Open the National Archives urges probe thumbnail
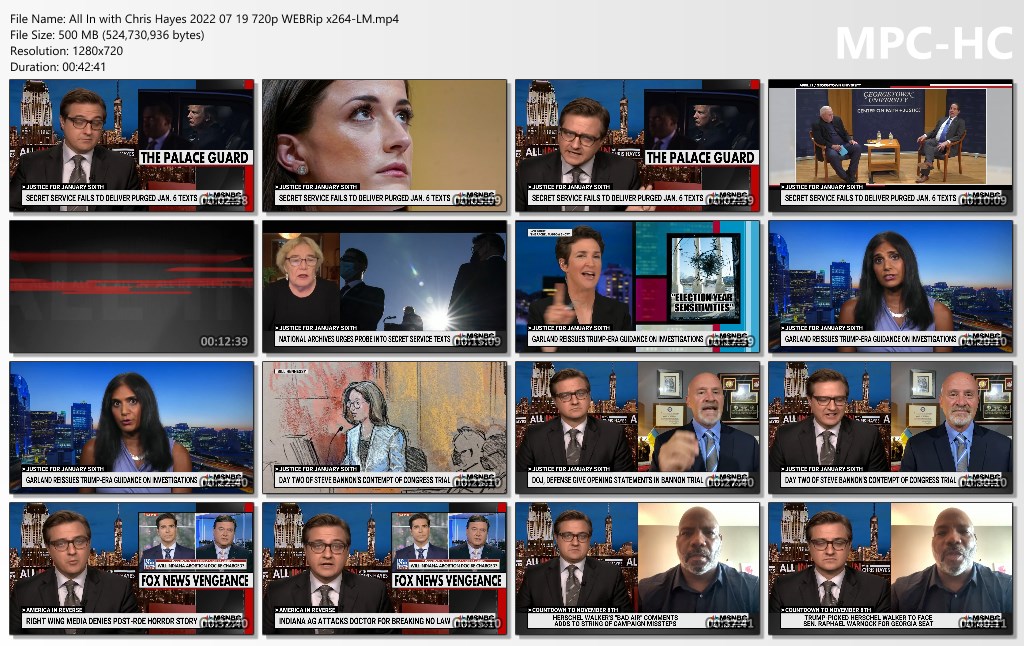The width and height of the screenshot is (1024, 646). coord(385,287)
